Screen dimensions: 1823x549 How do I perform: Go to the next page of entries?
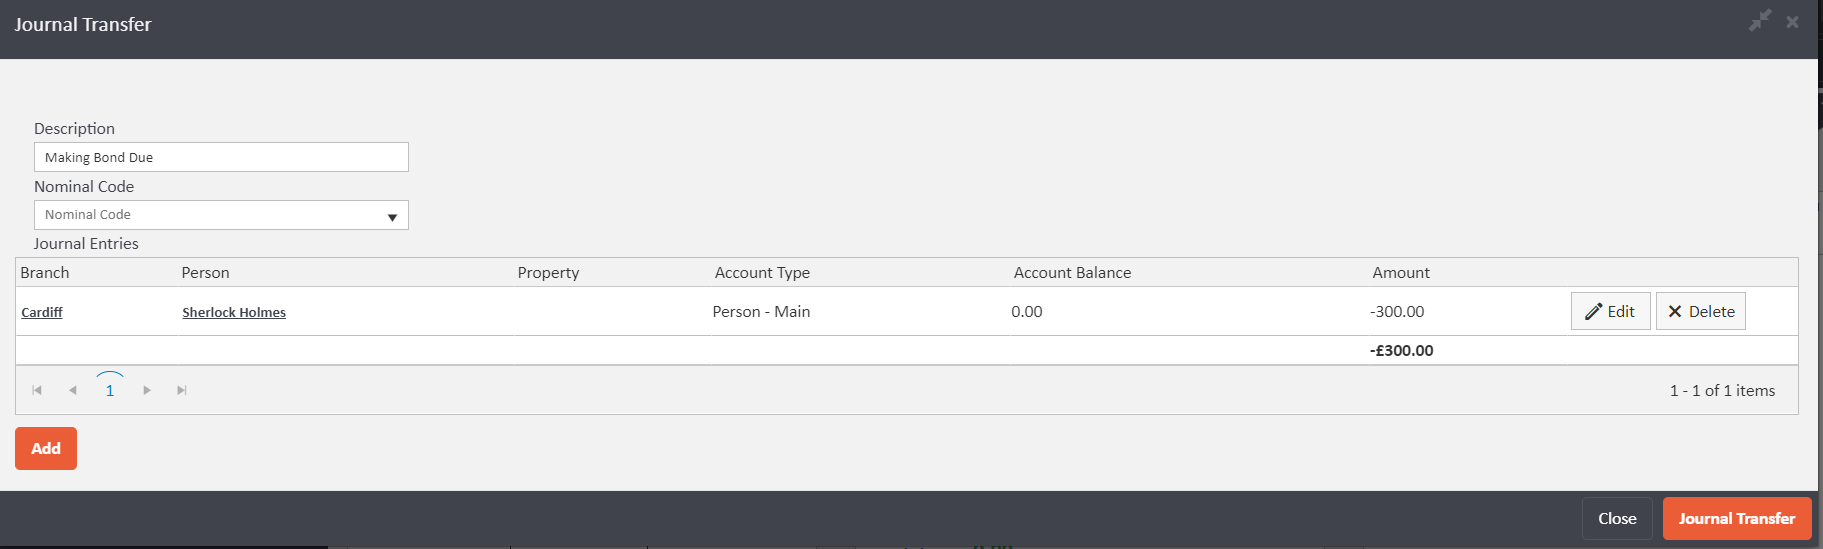tap(147, 390)
